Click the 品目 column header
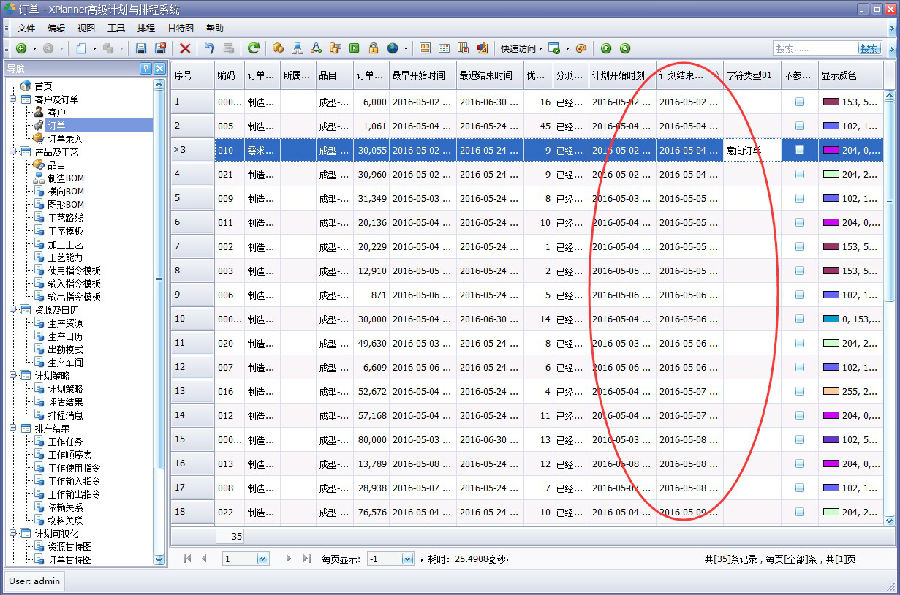Viewport: 900px width, 595px height. (x=334, y=75)
